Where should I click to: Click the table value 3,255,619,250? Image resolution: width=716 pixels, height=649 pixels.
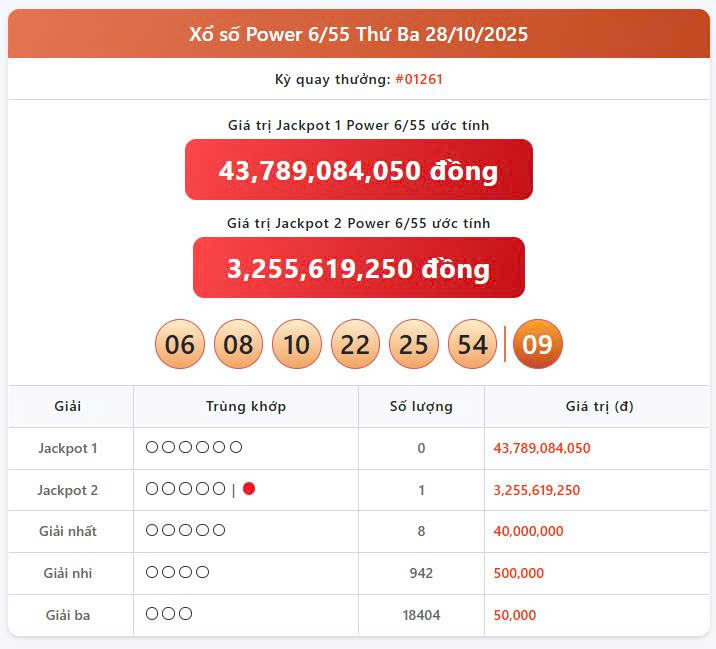coord(537,490)
